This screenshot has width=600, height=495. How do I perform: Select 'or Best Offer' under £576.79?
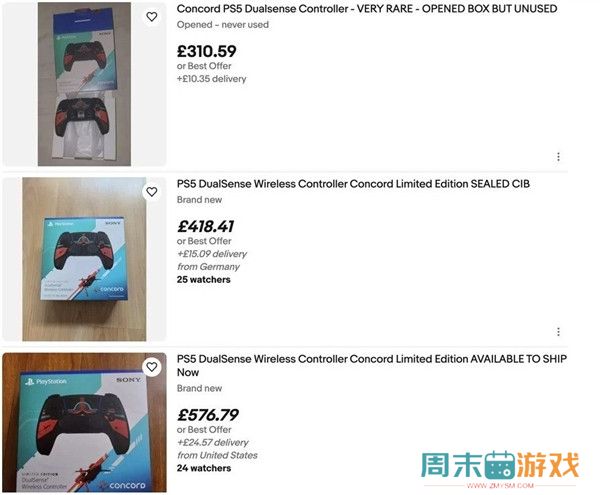tap(204, 430)
